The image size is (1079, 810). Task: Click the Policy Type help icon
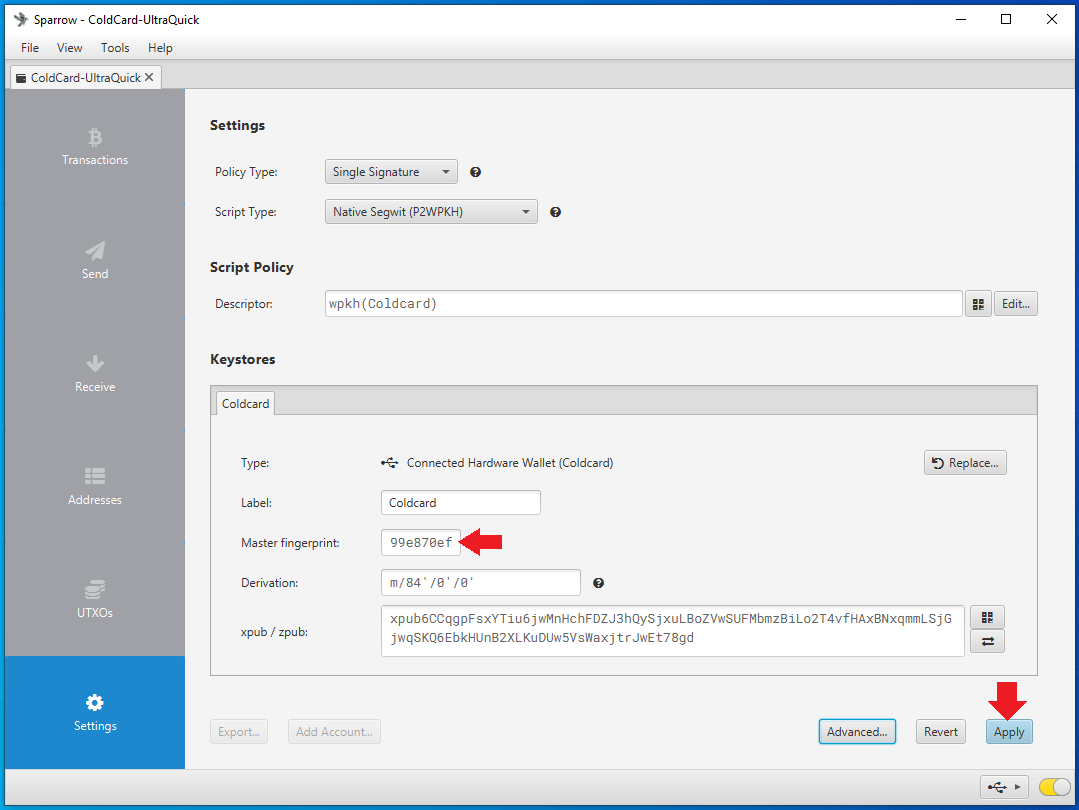click(x=475, y=172)
